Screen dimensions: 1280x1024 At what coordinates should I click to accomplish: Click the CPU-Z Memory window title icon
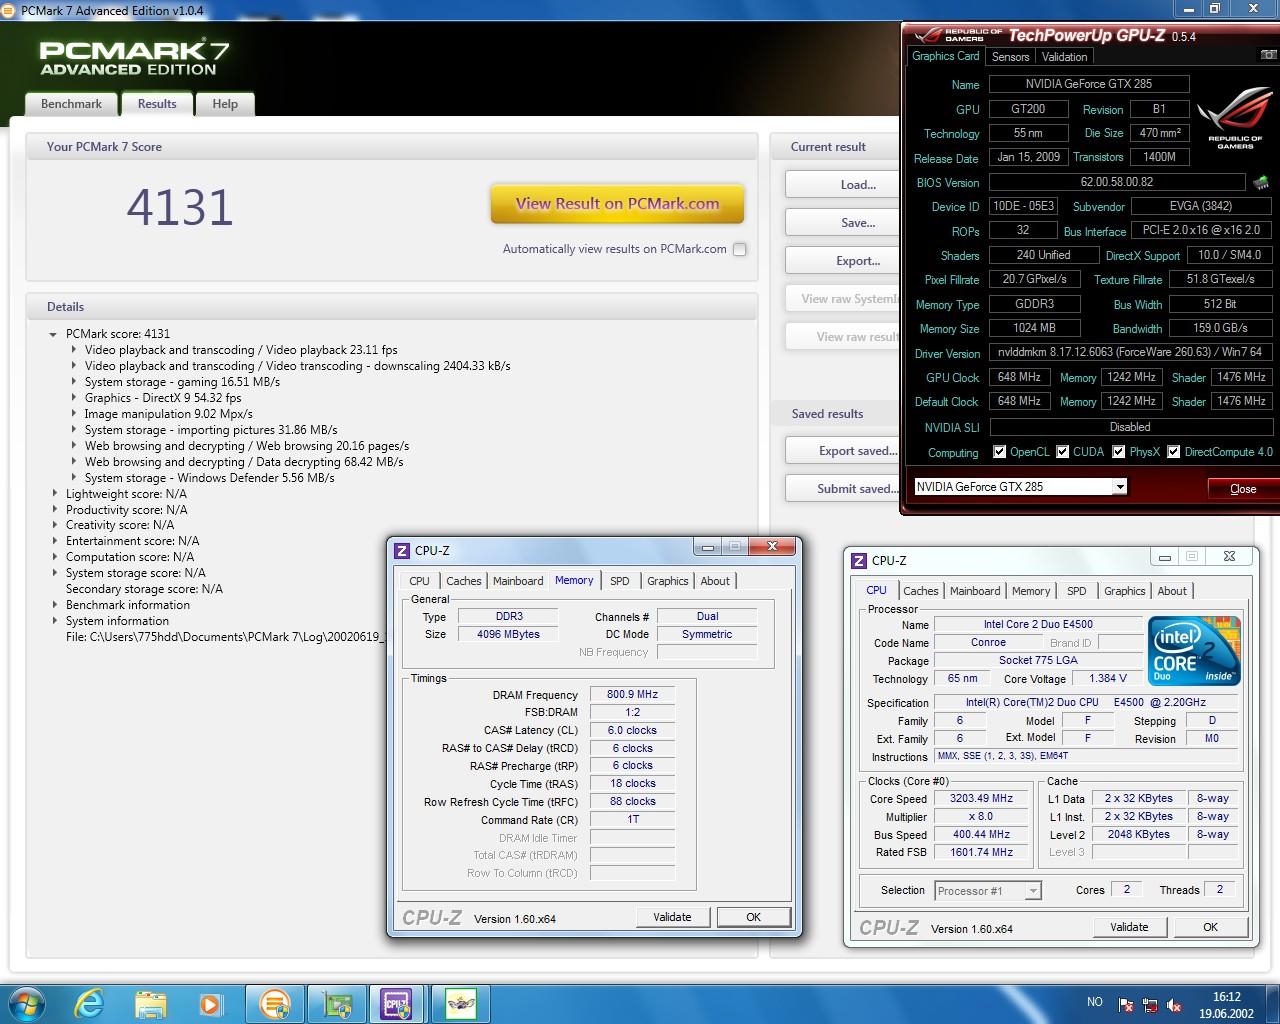402,550
